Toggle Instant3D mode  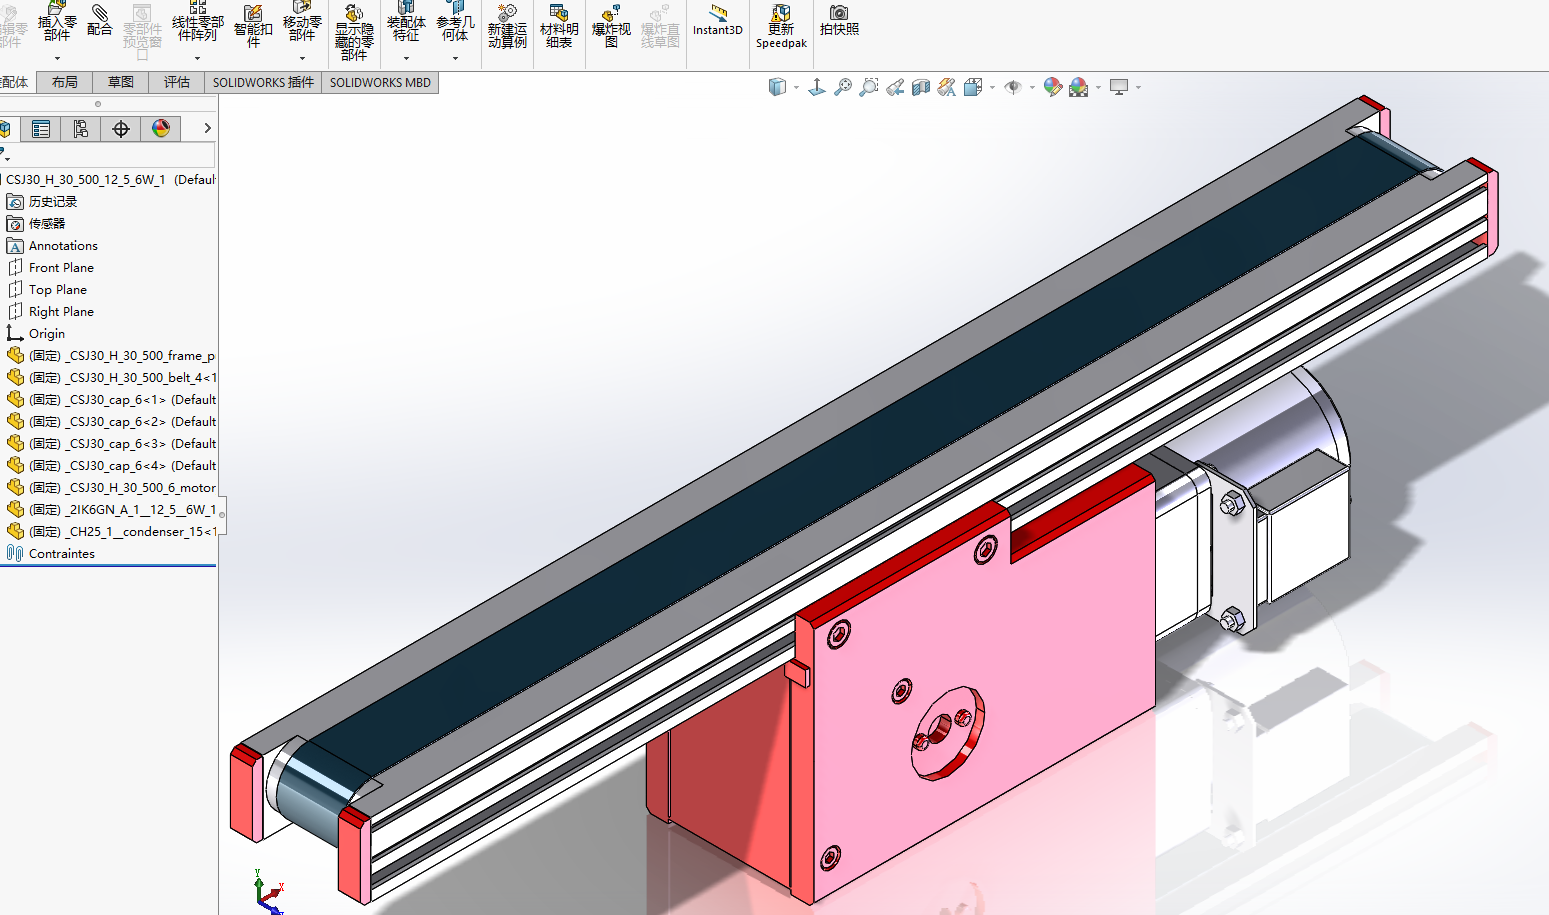[x=718, y=20]
